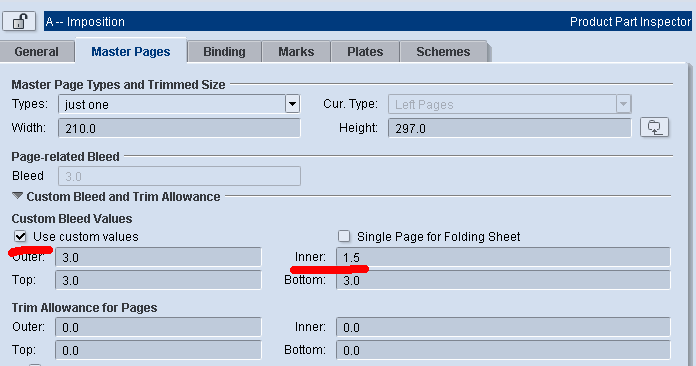
Task: Click Trim Allowance Top field 0.0
Action: [x=158, y=350]
